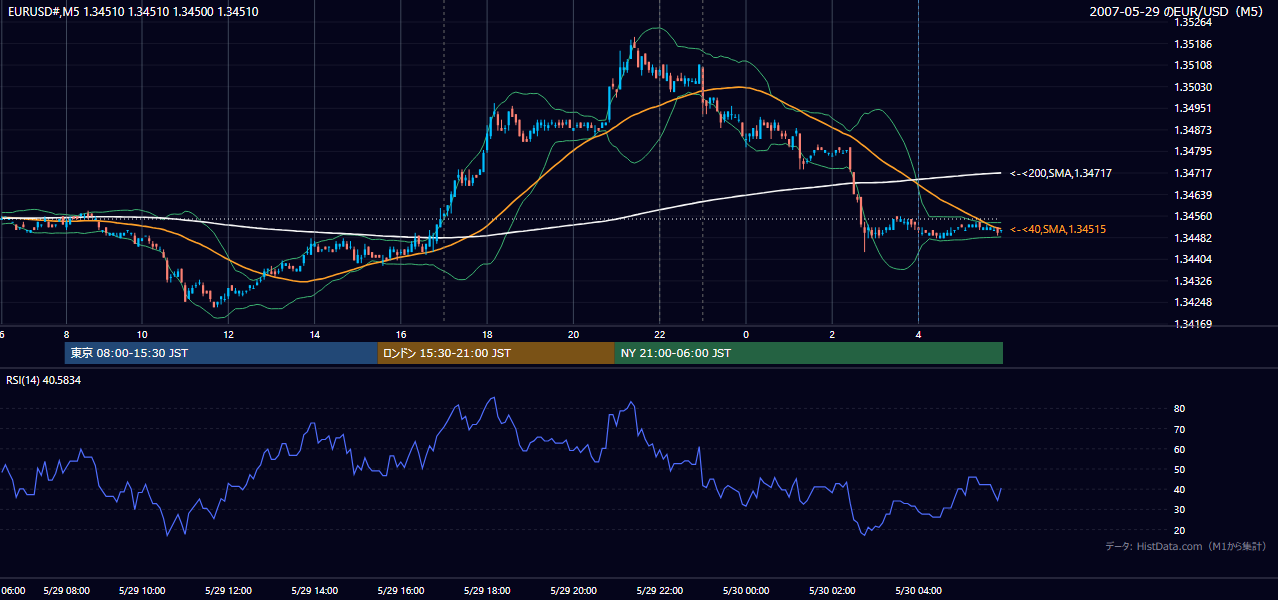1278x600 pixels.
Task: Click price axis value 1.35264
Action: (x=1192, y=22)
